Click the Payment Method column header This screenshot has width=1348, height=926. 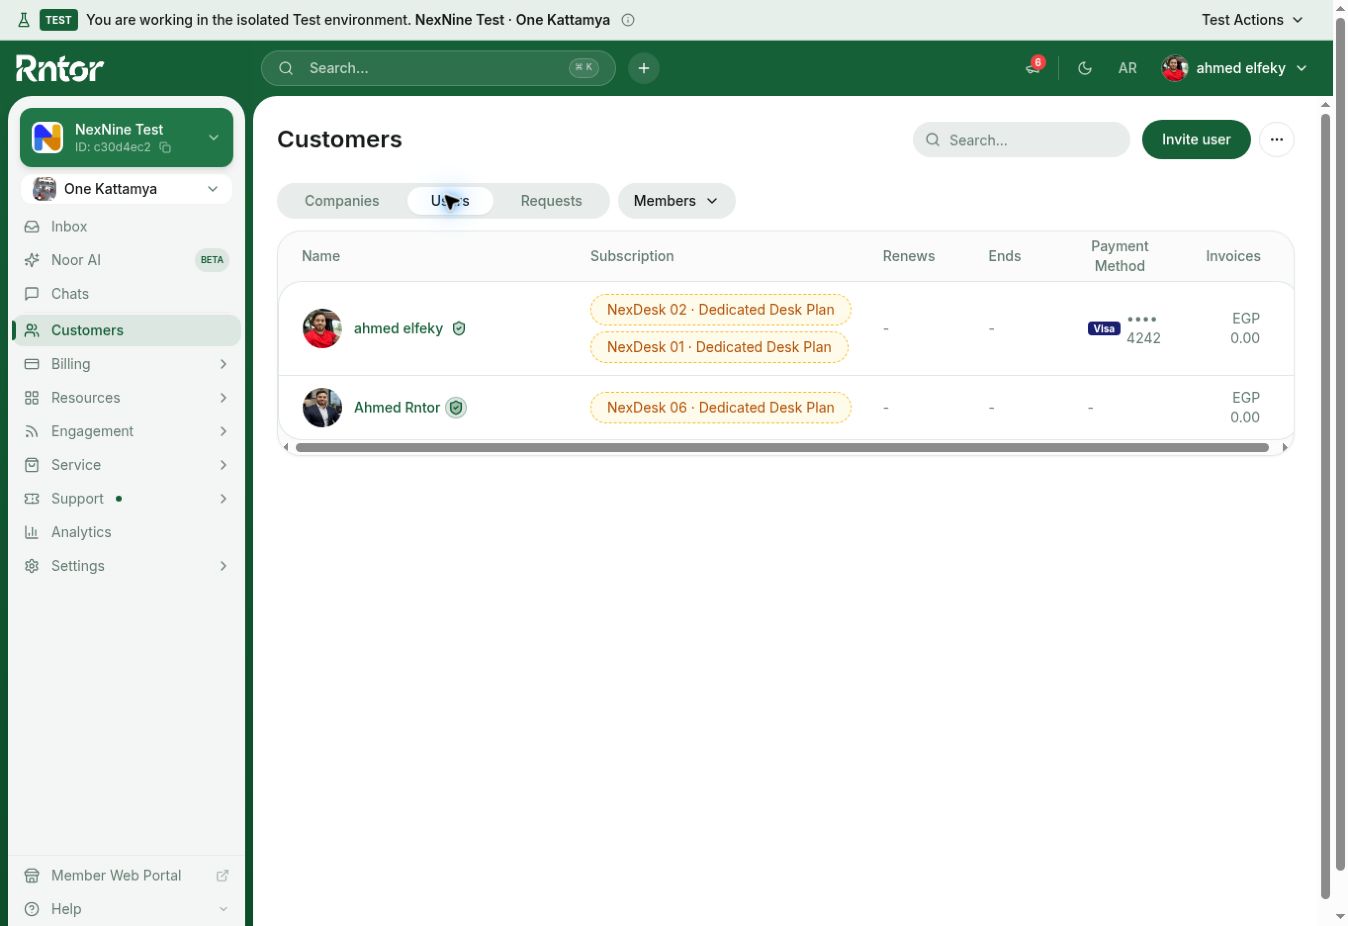(x=1120, y=256)
